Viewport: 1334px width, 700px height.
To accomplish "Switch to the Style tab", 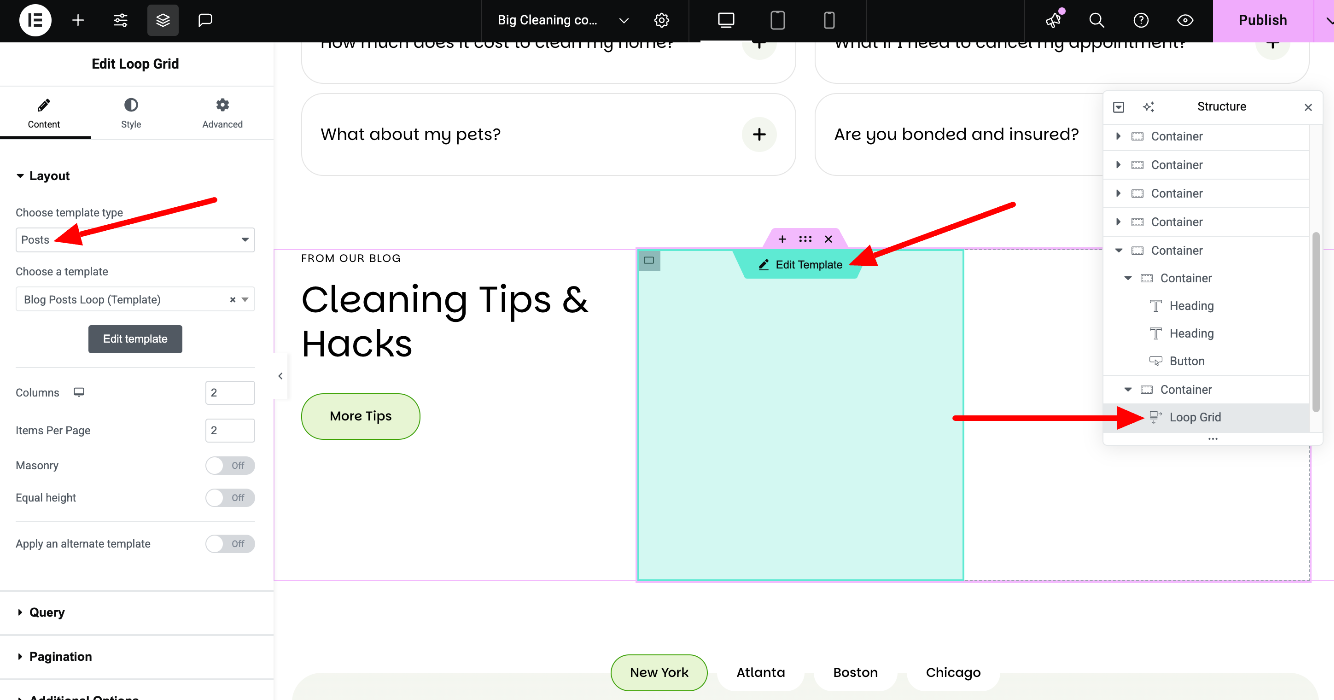I will point(131,112).
